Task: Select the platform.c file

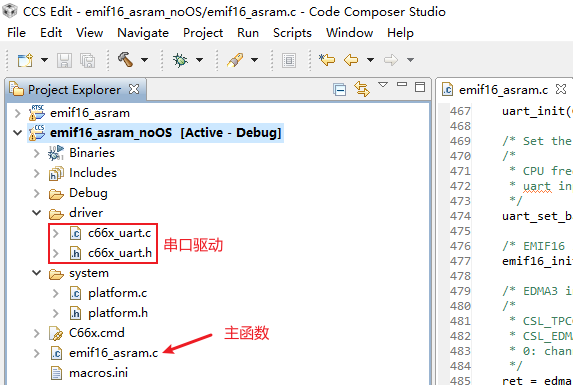Action: (117, 293)
